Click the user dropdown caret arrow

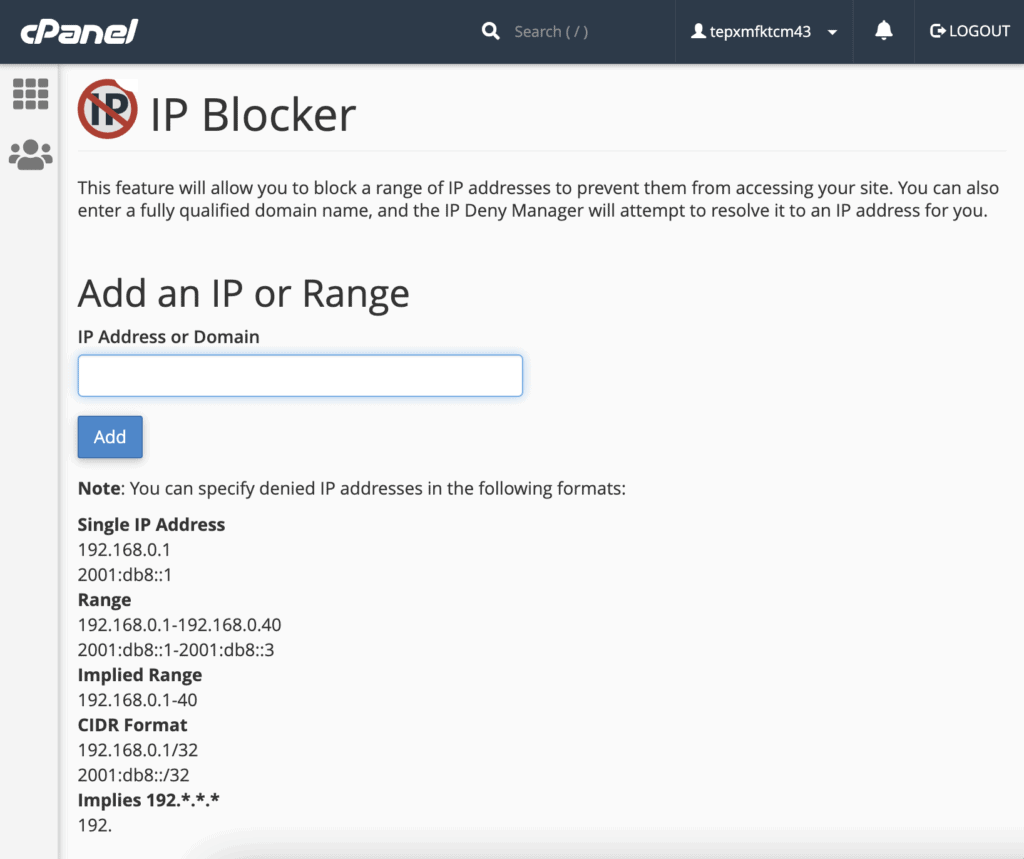(x=832, y=32)
